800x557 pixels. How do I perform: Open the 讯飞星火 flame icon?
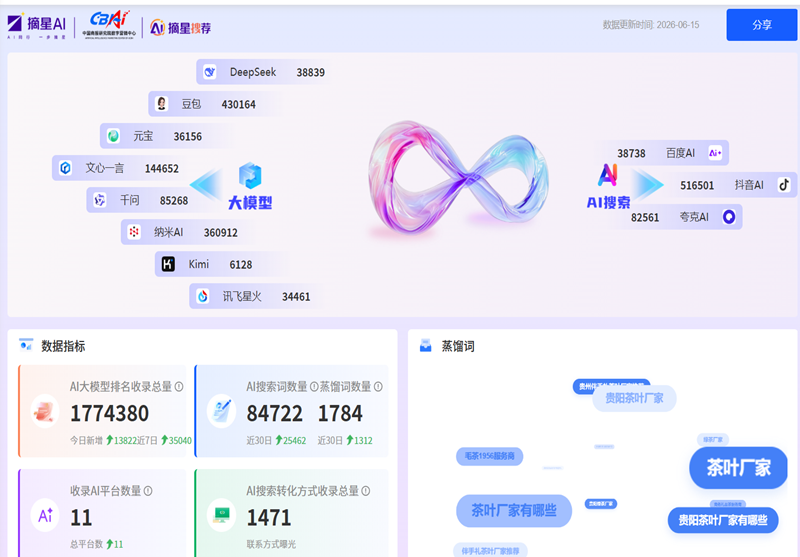[x=203, y=296]
